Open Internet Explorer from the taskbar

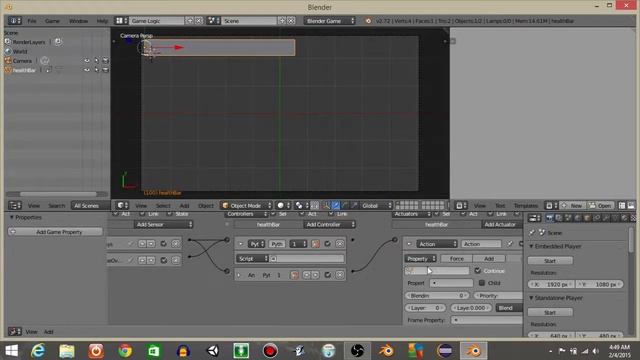[x=38, y=351]
